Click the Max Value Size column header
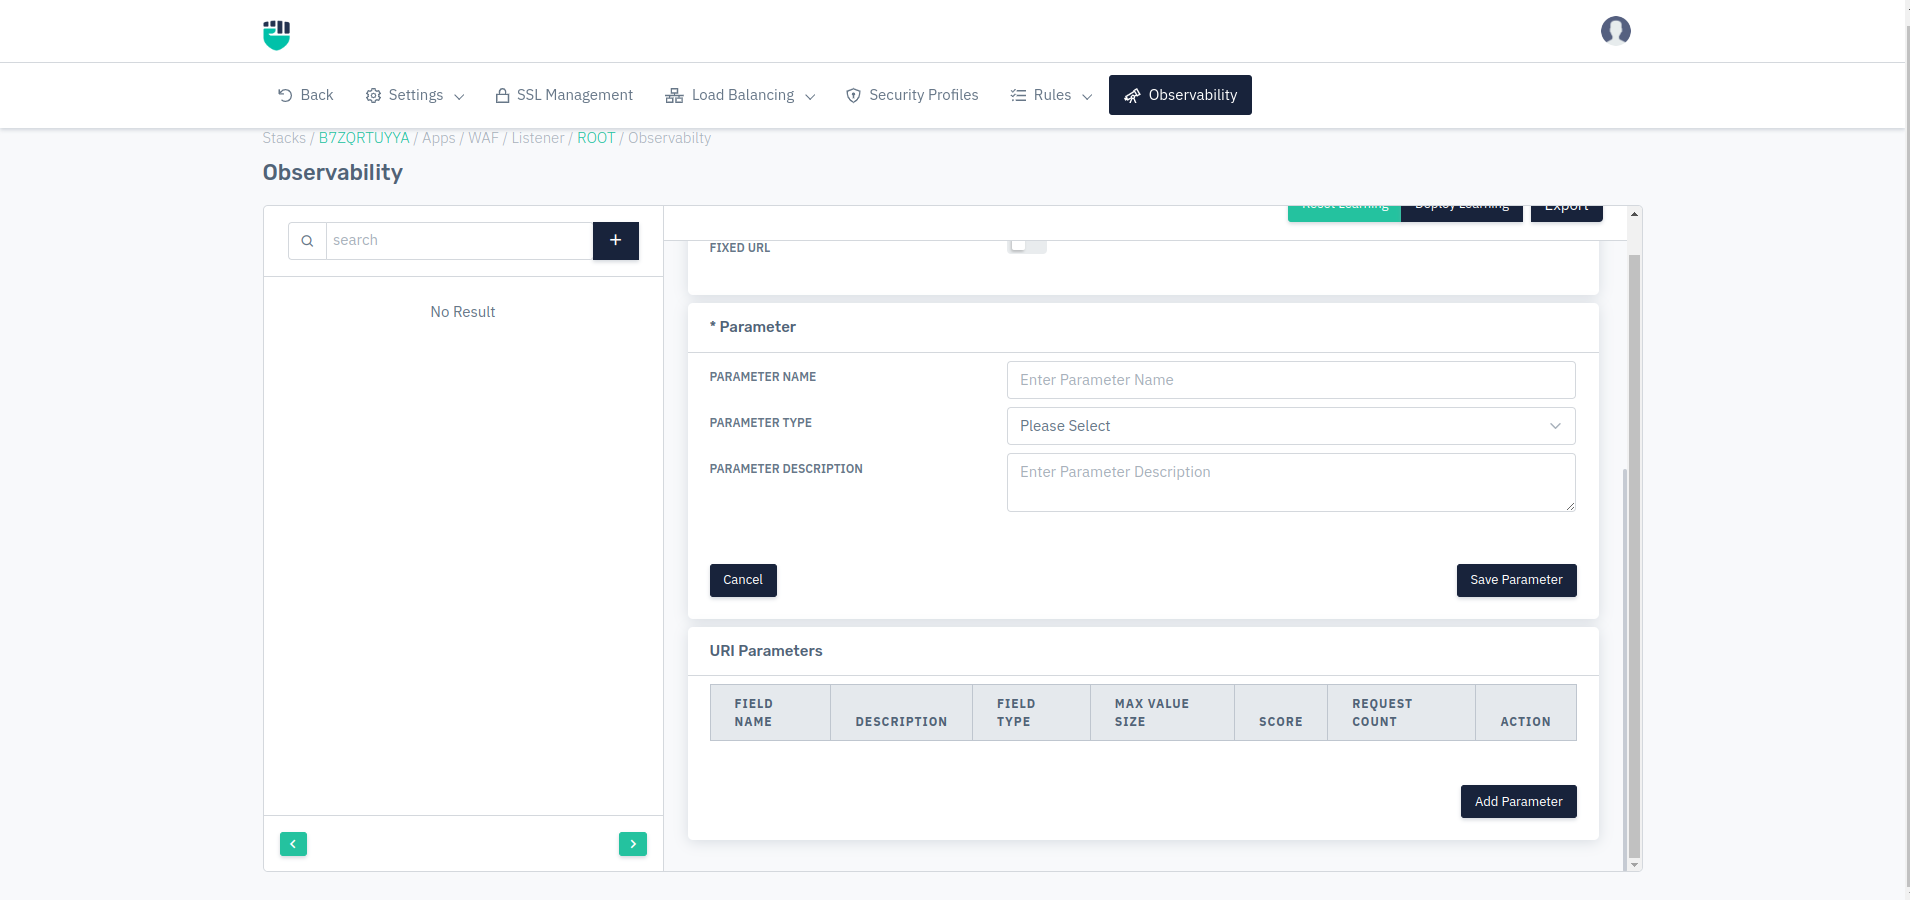 point(1162,713)
